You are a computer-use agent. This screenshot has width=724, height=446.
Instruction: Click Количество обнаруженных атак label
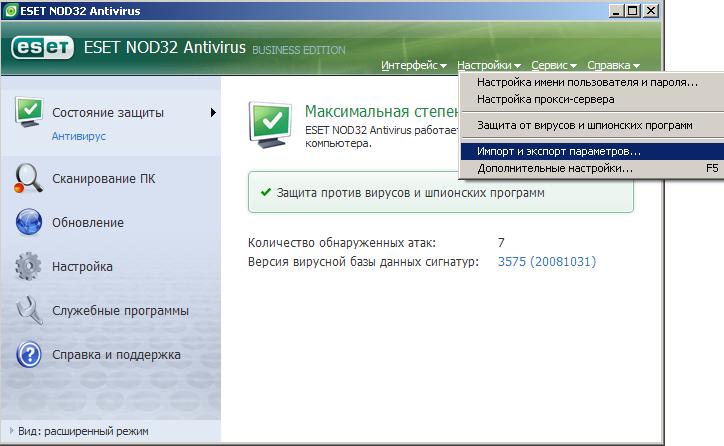coord(342,243)
